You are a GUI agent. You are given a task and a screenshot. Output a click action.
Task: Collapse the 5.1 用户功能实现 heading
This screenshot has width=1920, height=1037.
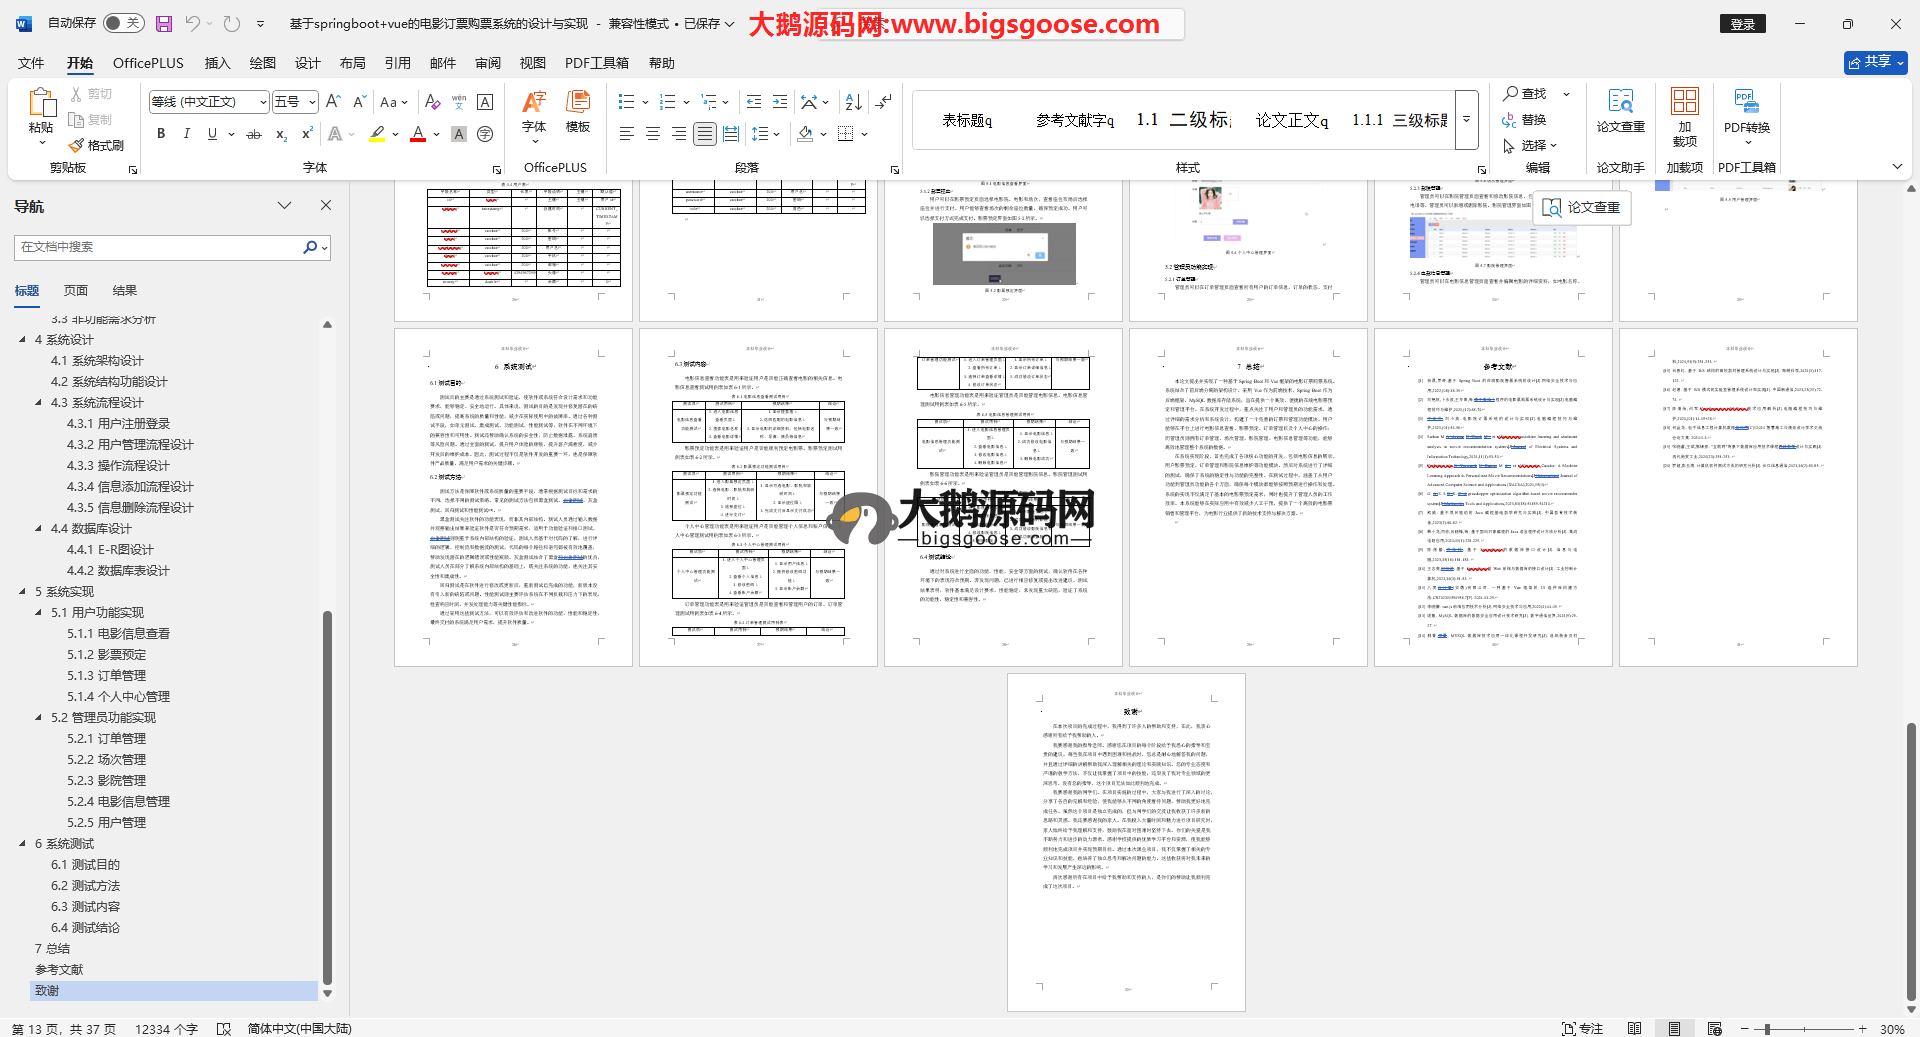[39, 612]
